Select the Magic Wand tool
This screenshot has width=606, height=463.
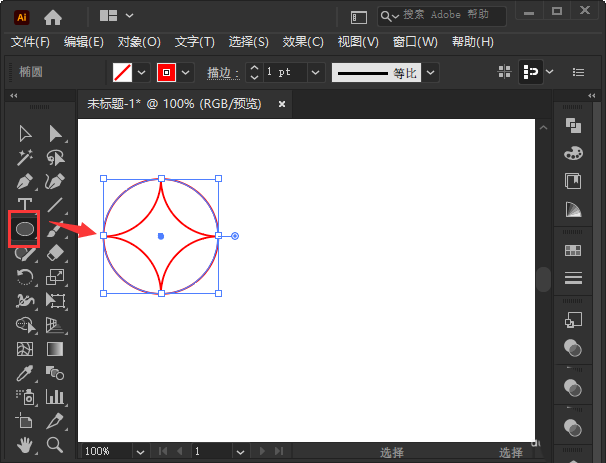tap(25, 157)
